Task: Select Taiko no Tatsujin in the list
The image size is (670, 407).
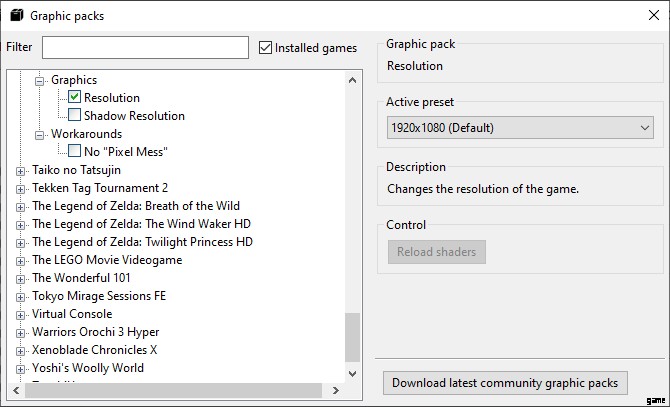Action: (x=76, y=170)
